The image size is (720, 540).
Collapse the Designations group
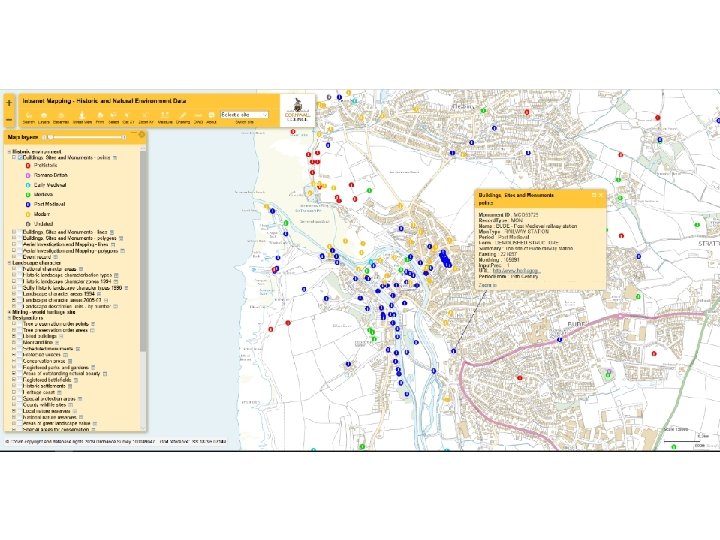point(9,318)
